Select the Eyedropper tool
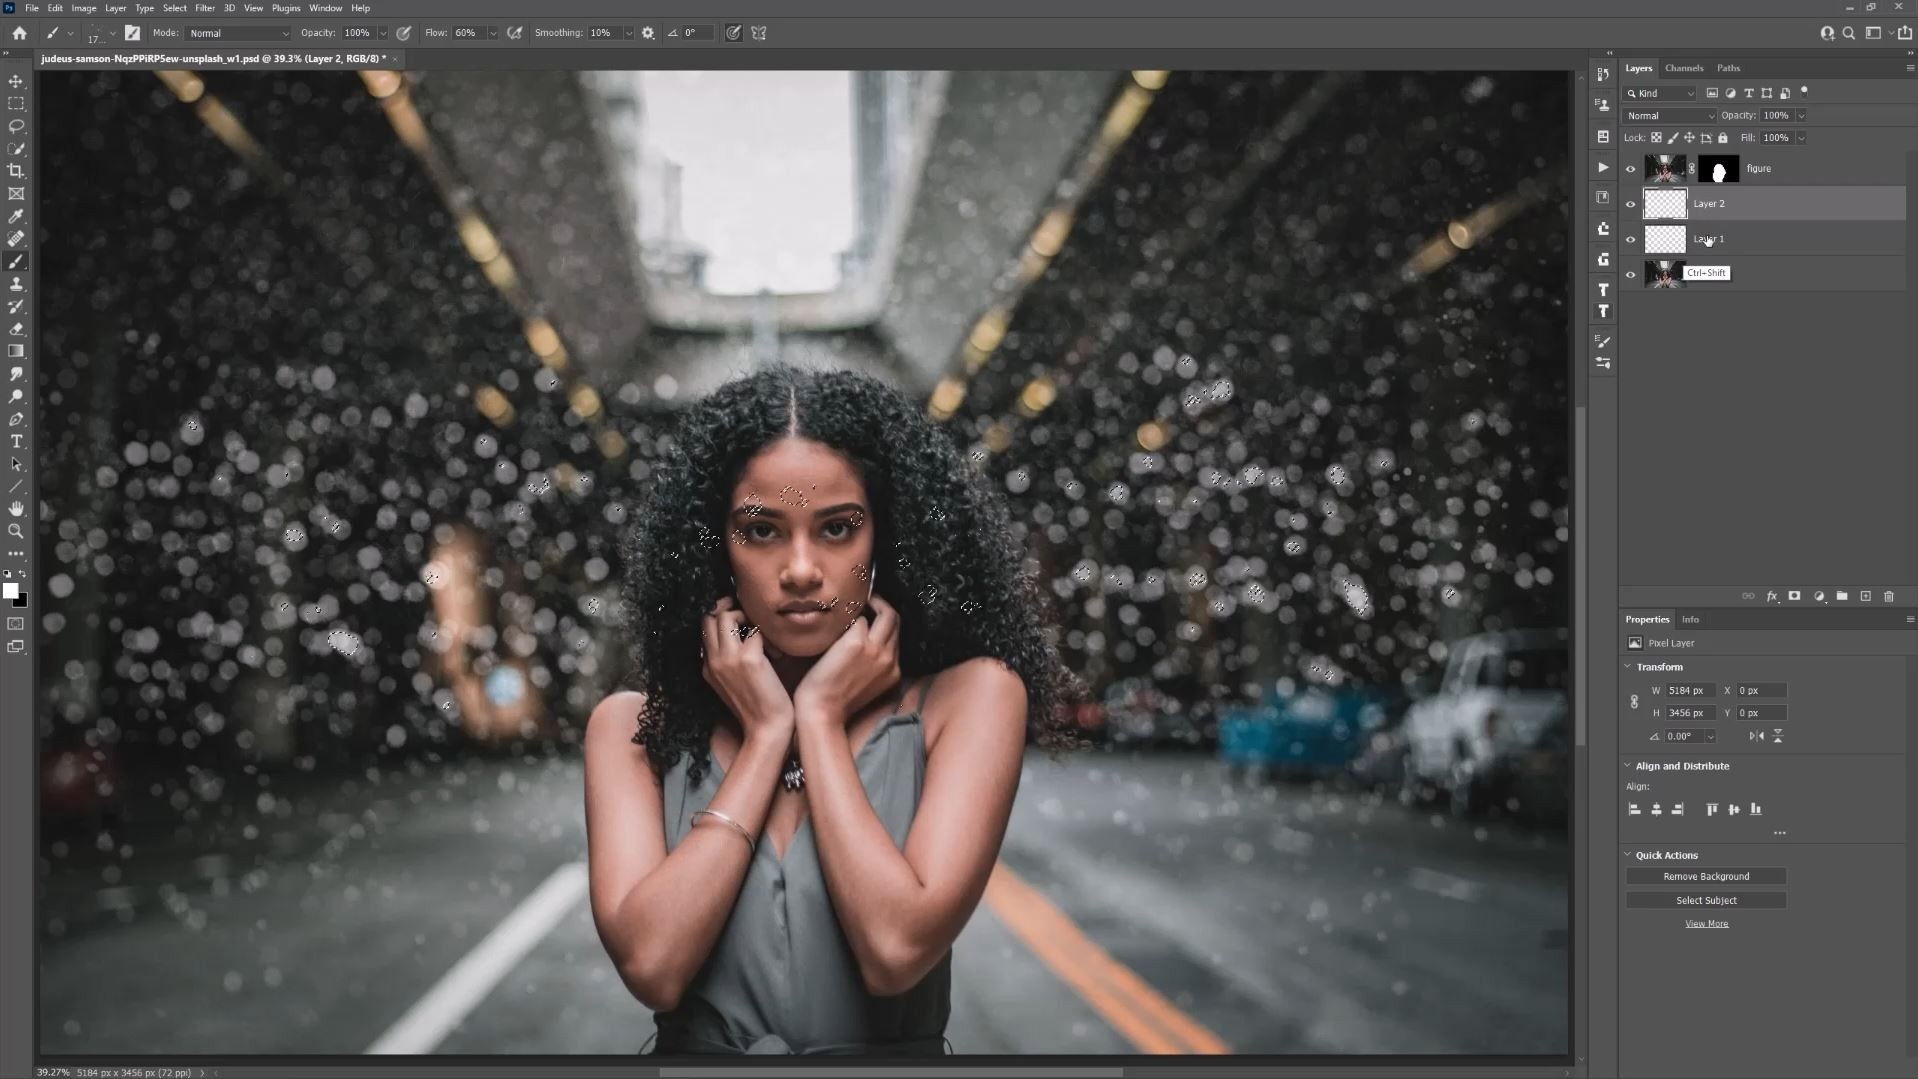Viewport: 1918px width, 1079px height. 16,216
